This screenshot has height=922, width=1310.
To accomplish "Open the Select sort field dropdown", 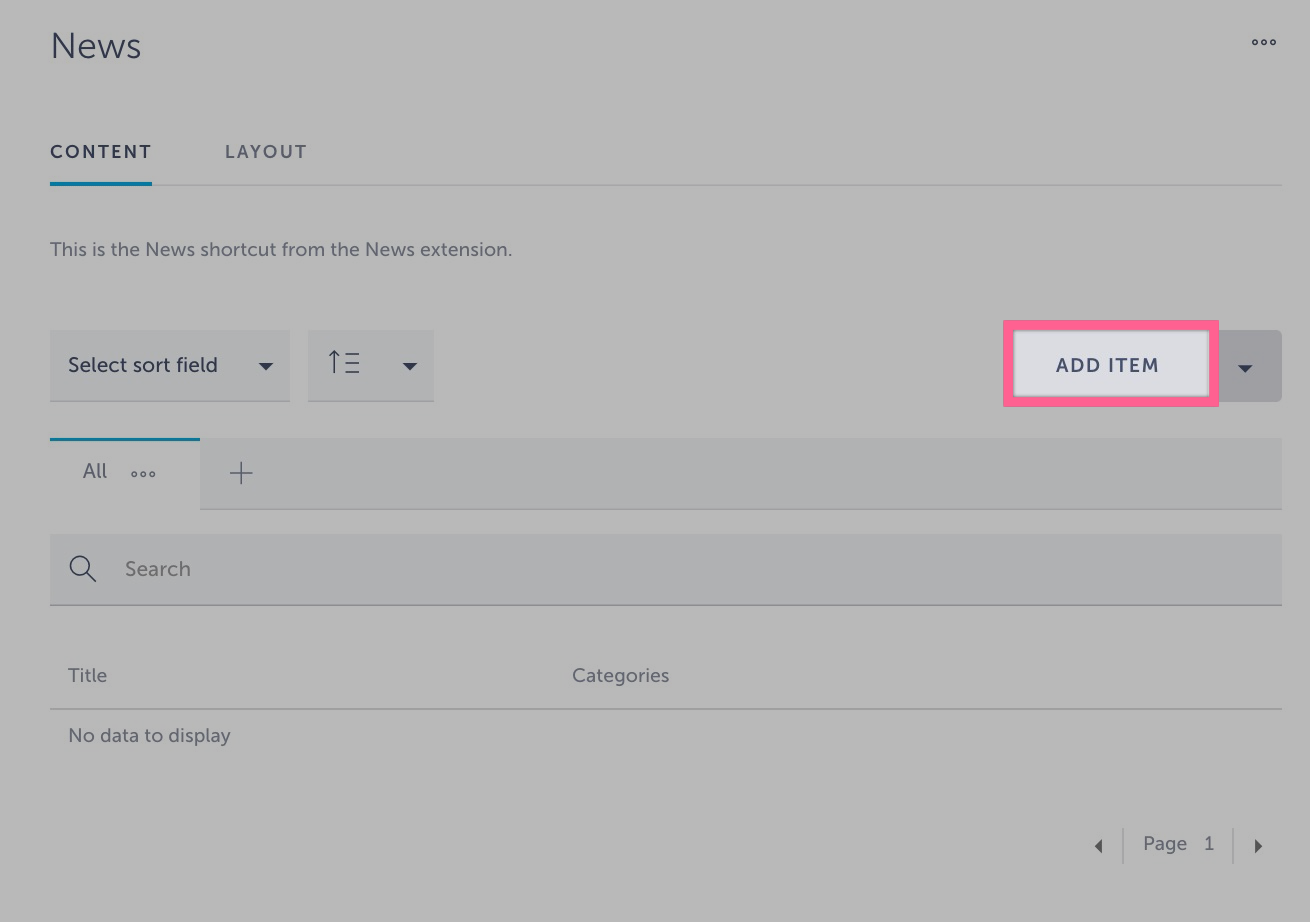I will (169, 365).
